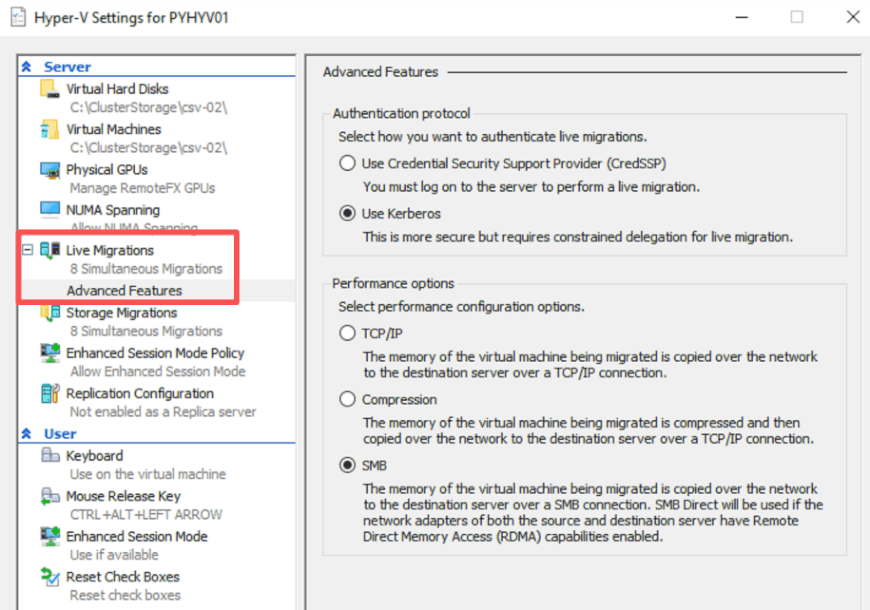870x610 pixels.
Task: Select the Compression performance option
Action: point(347,399)
